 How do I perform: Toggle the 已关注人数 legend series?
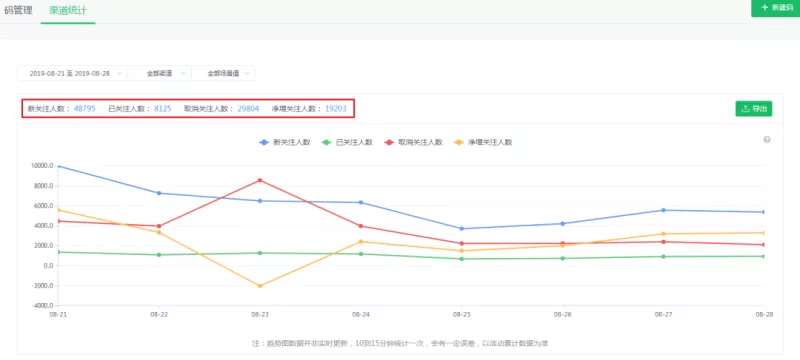(348, 143)
